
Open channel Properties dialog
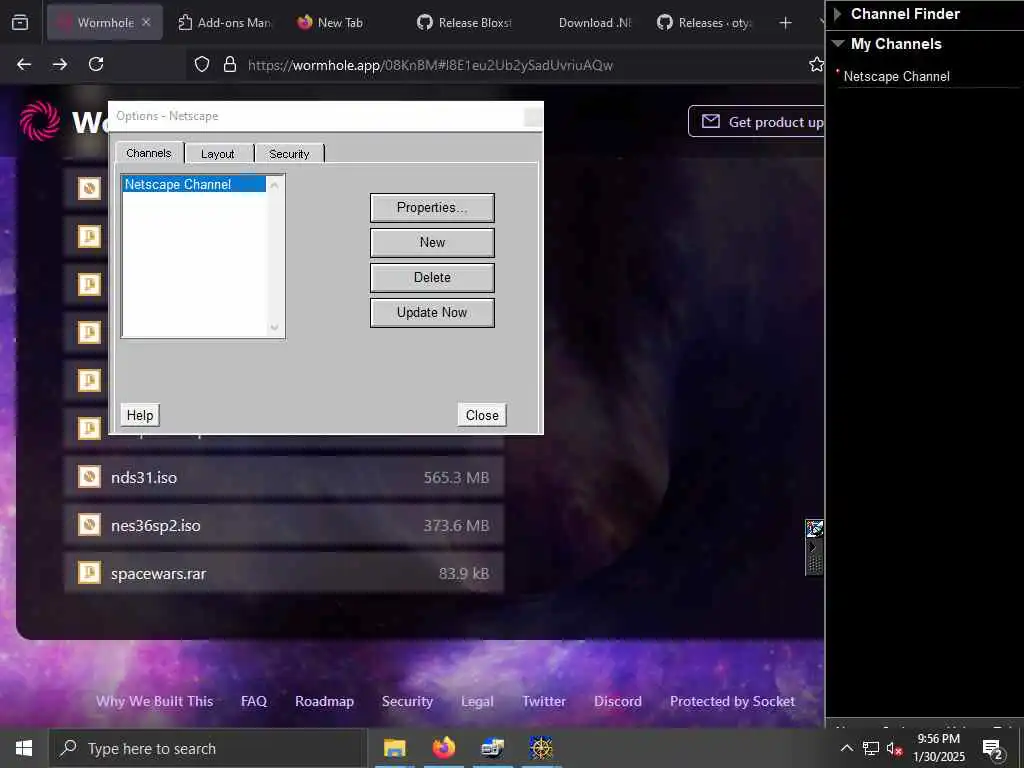(x=432, y=208)
